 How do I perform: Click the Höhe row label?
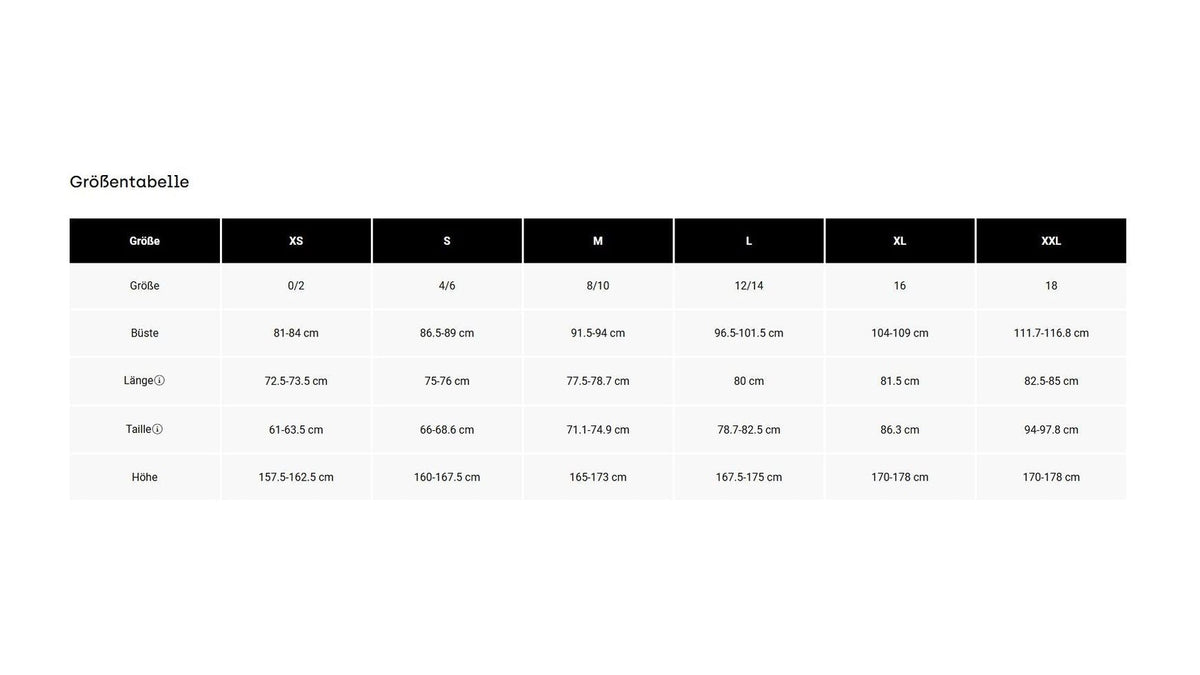pyautogui.click(x=145, y=477)
